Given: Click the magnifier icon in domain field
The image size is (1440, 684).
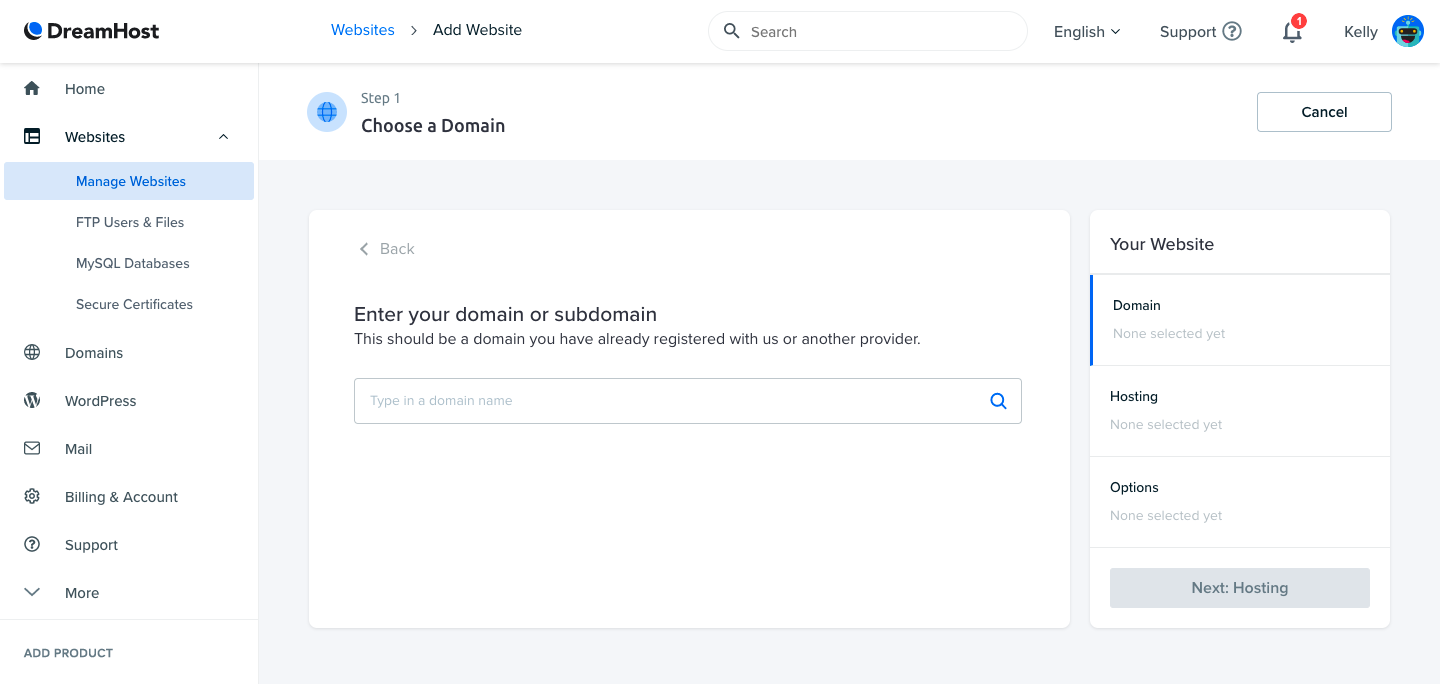Looking at the screenshot, I should tap(998, 401).
